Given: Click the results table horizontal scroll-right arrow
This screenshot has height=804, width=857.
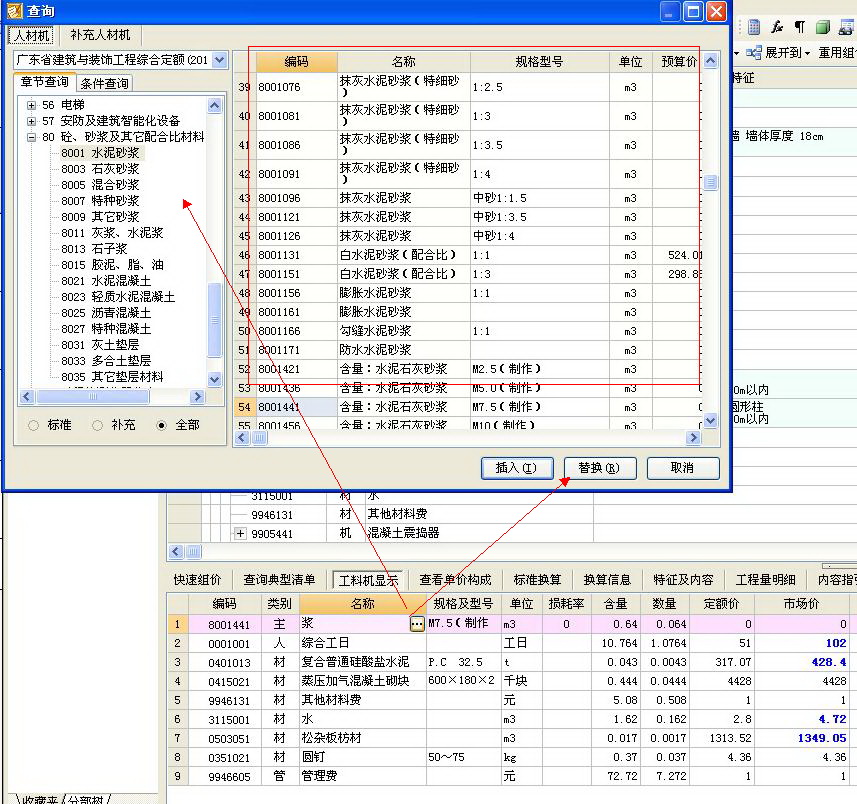Looking at the screenshot, I should coord(693,438).
